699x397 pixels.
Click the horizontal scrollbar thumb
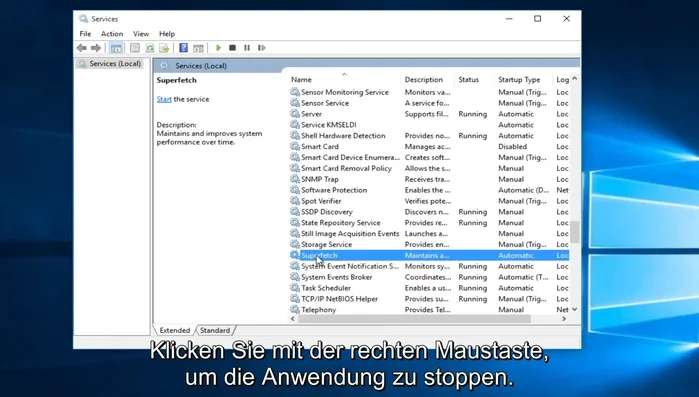414,319
